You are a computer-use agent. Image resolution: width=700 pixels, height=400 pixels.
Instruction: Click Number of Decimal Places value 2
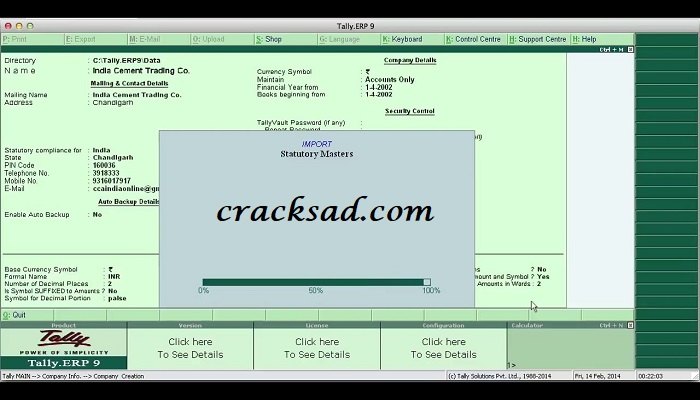(x=110, y=284)
